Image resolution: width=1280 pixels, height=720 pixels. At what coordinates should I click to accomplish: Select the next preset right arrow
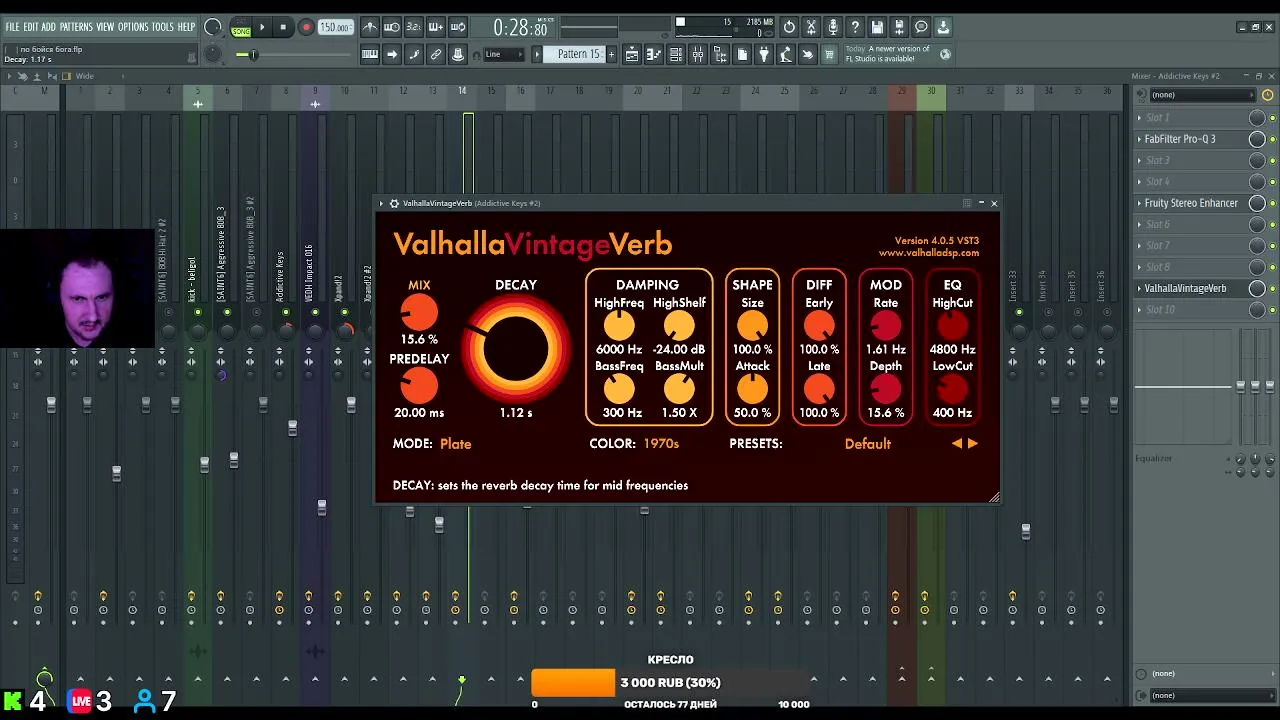tap(973, 444)
